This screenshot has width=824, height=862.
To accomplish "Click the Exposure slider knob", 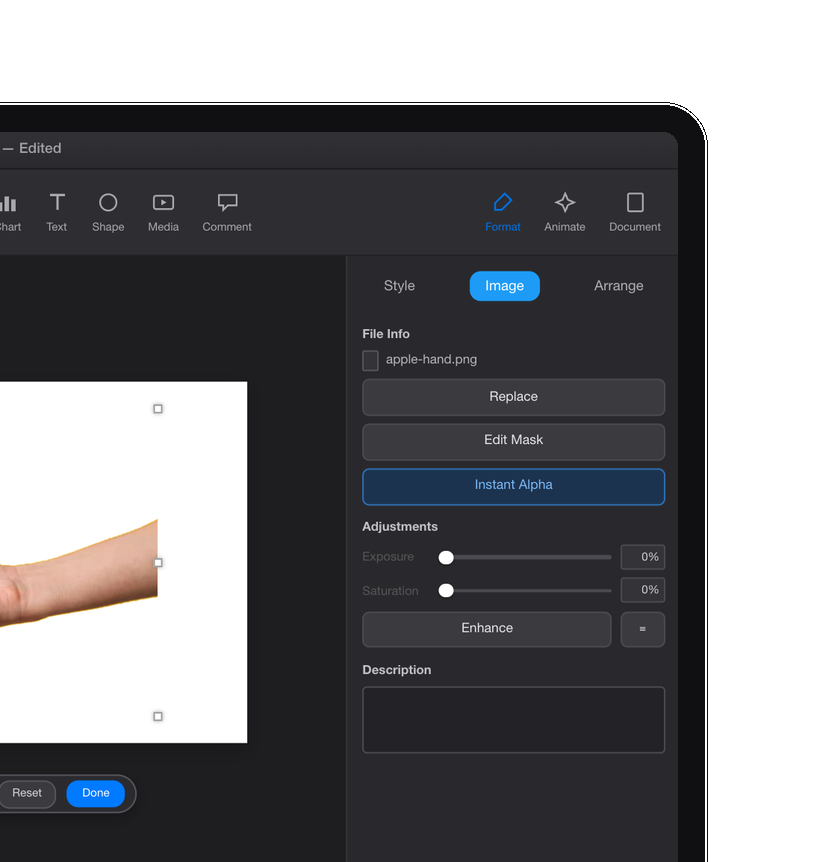I will (446, 557).
